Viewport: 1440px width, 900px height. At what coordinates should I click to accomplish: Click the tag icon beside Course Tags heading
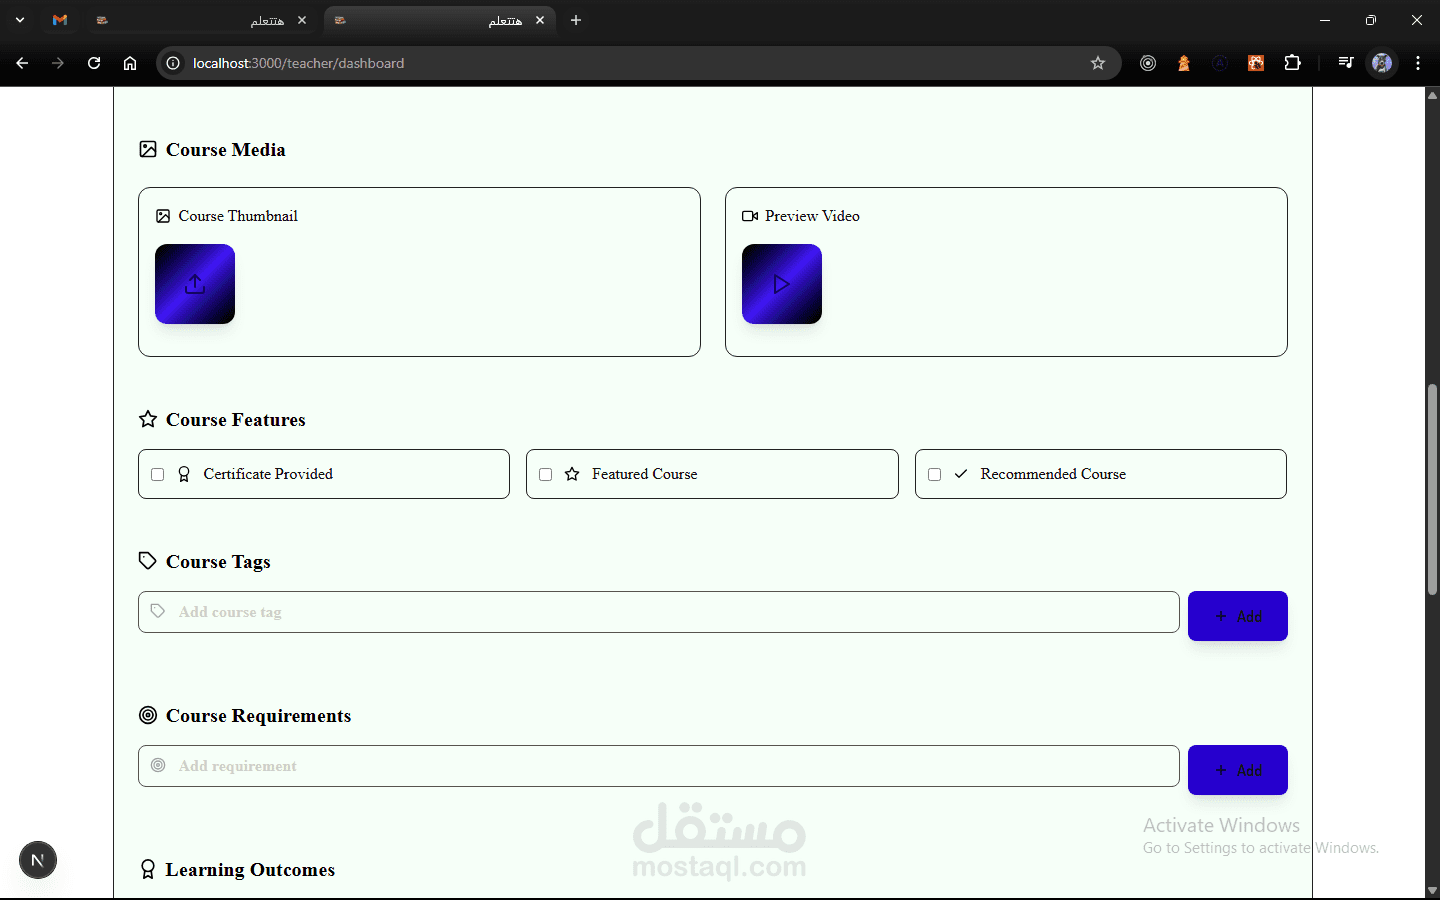point(148,561)
